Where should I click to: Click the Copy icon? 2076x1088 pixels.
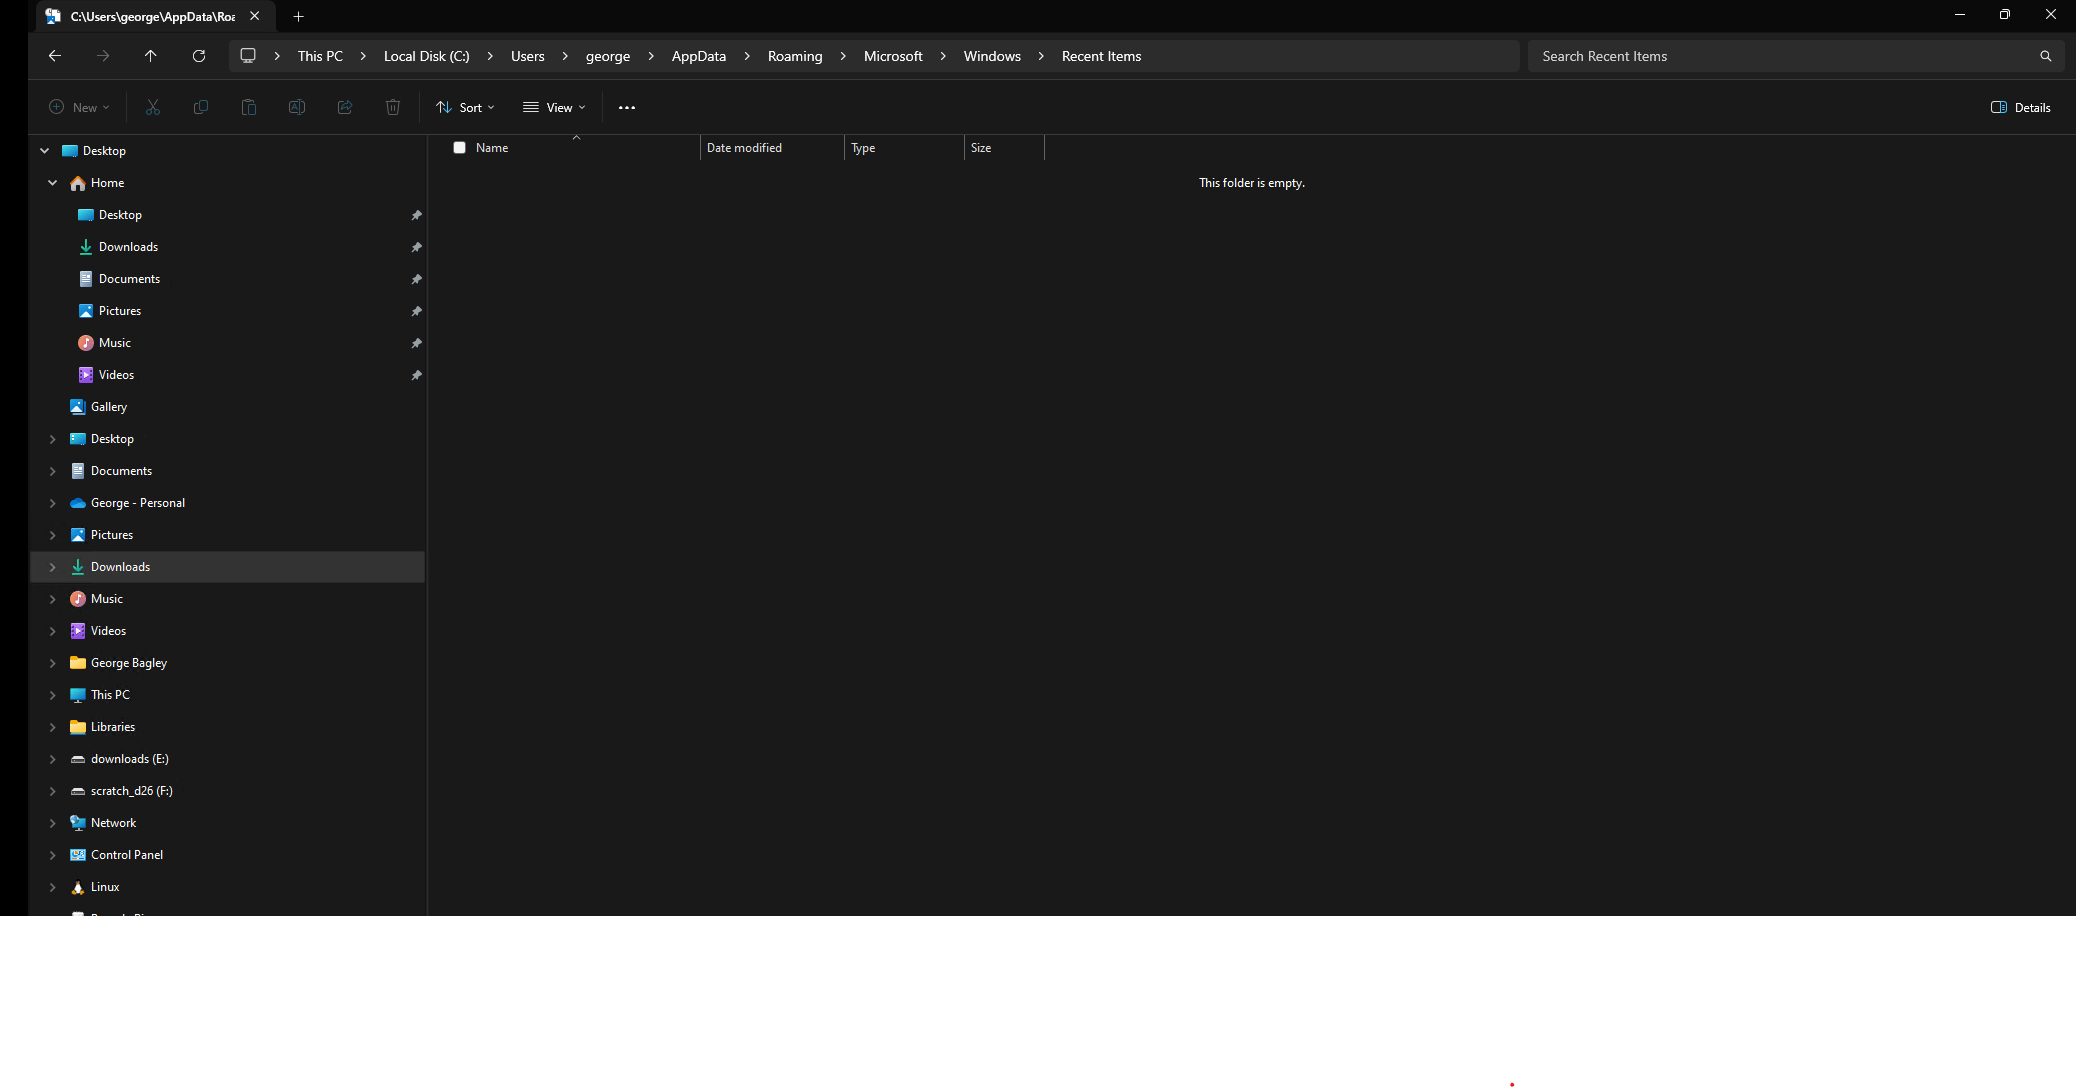201,107
